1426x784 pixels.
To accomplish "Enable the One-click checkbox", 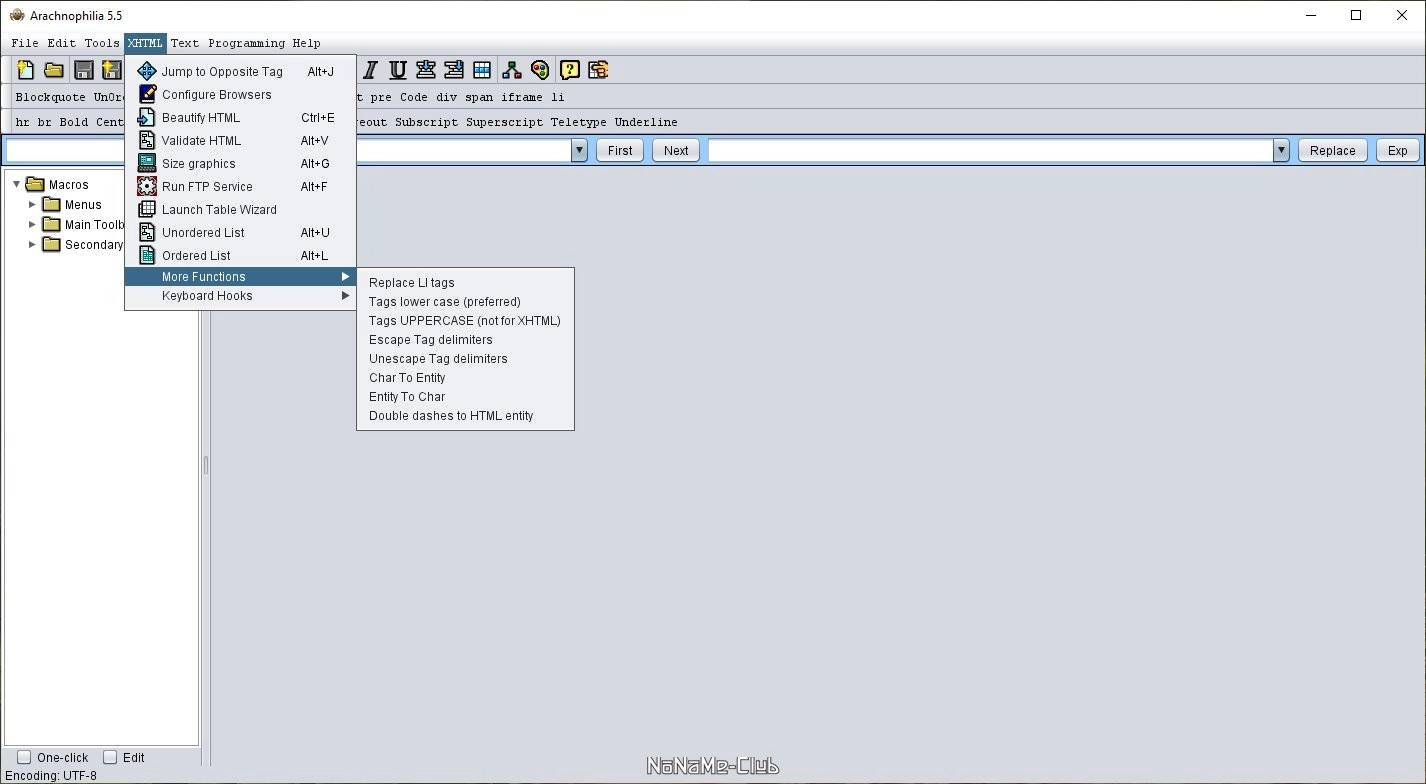I will (24, 757).
